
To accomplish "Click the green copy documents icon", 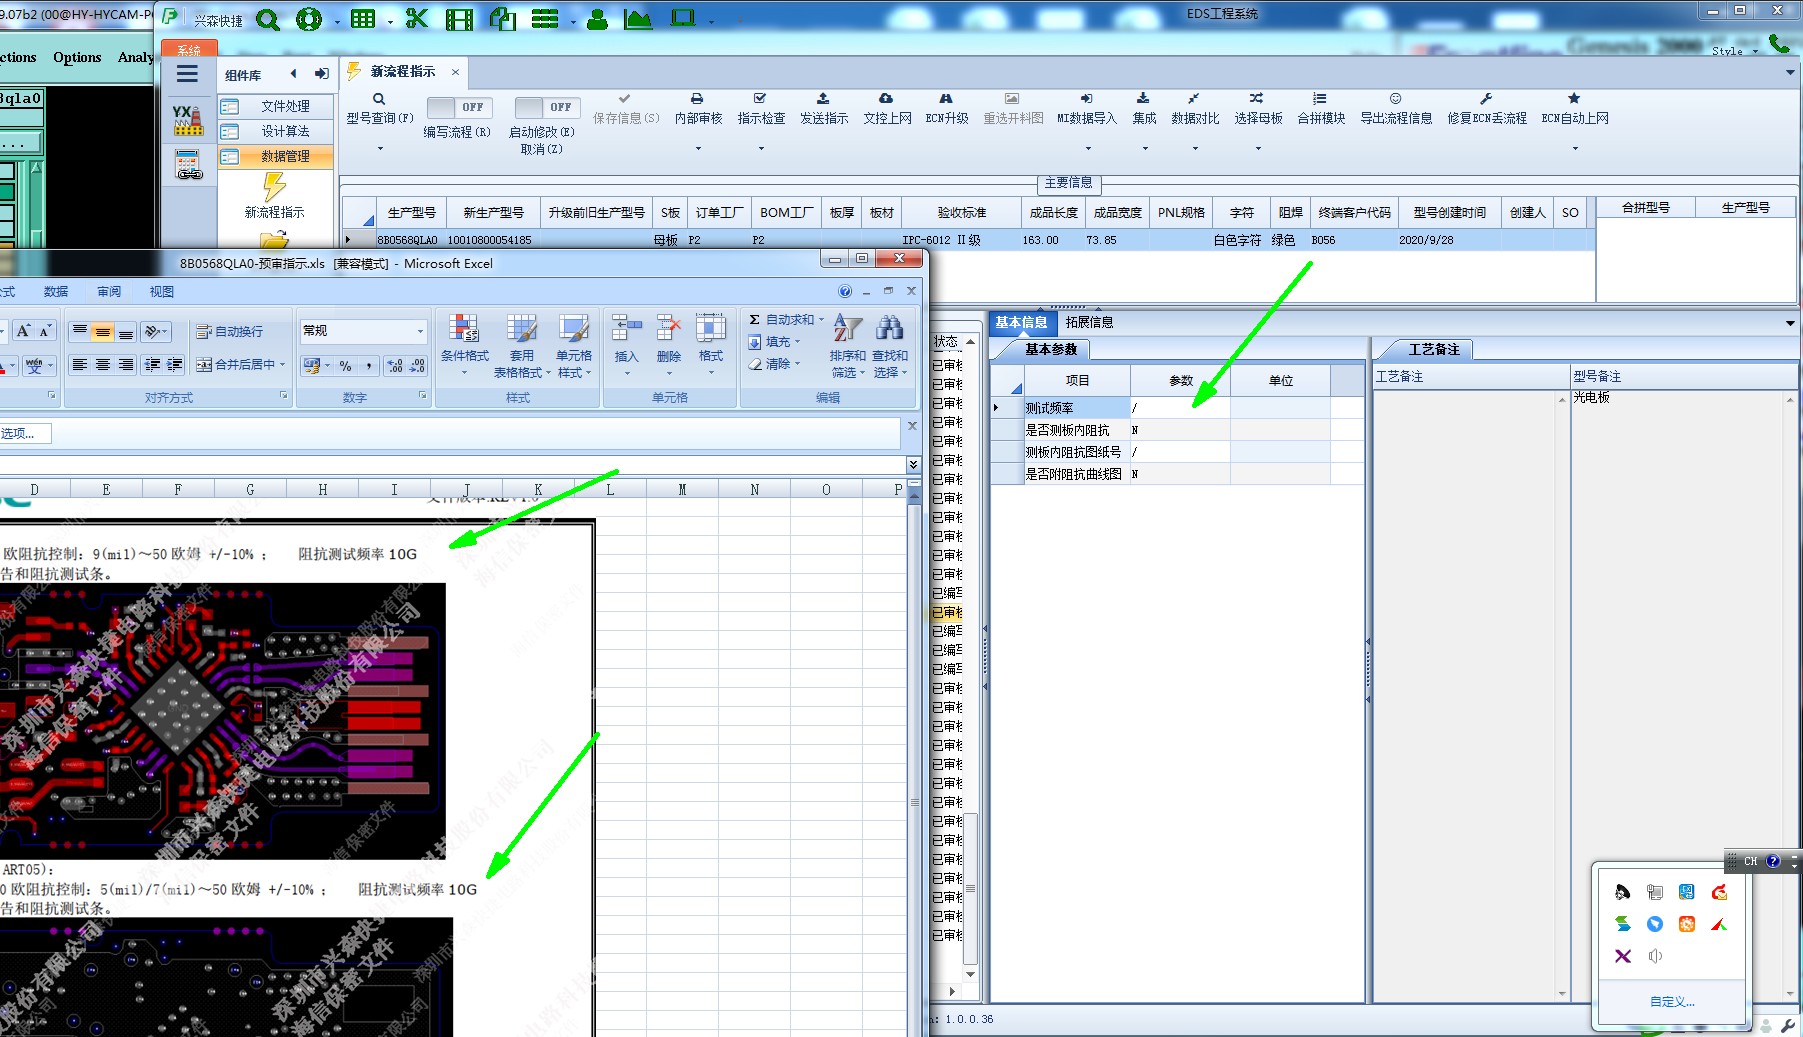I will (x=502, y=19).
